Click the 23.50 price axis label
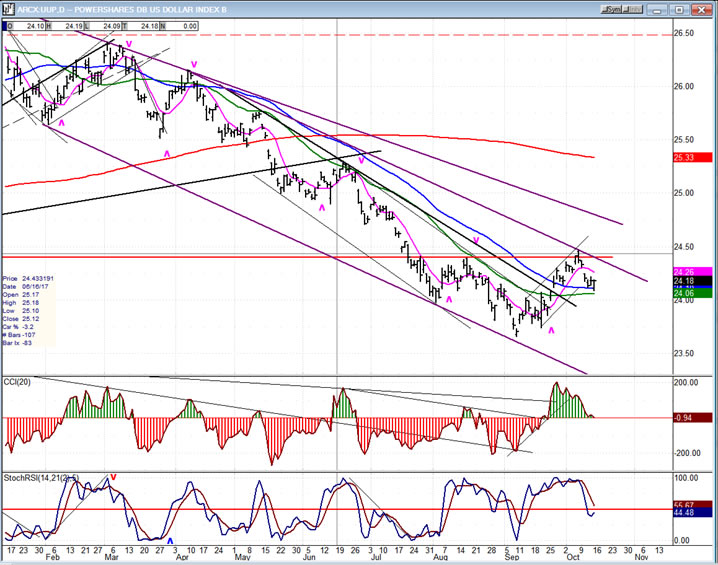Screen dimensions: 718x565 tap(684, 353)
